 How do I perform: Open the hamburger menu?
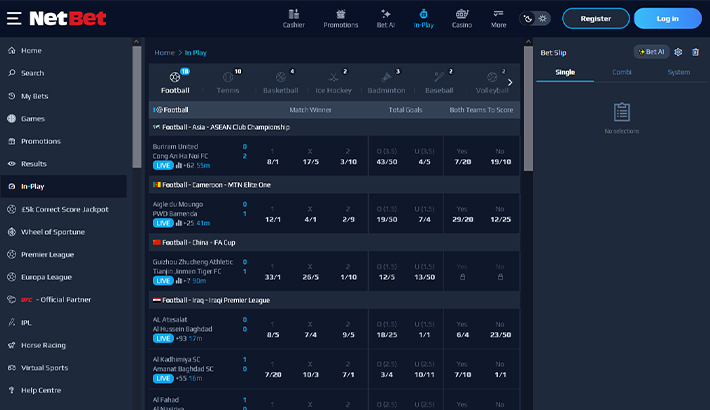coord(14,19)
